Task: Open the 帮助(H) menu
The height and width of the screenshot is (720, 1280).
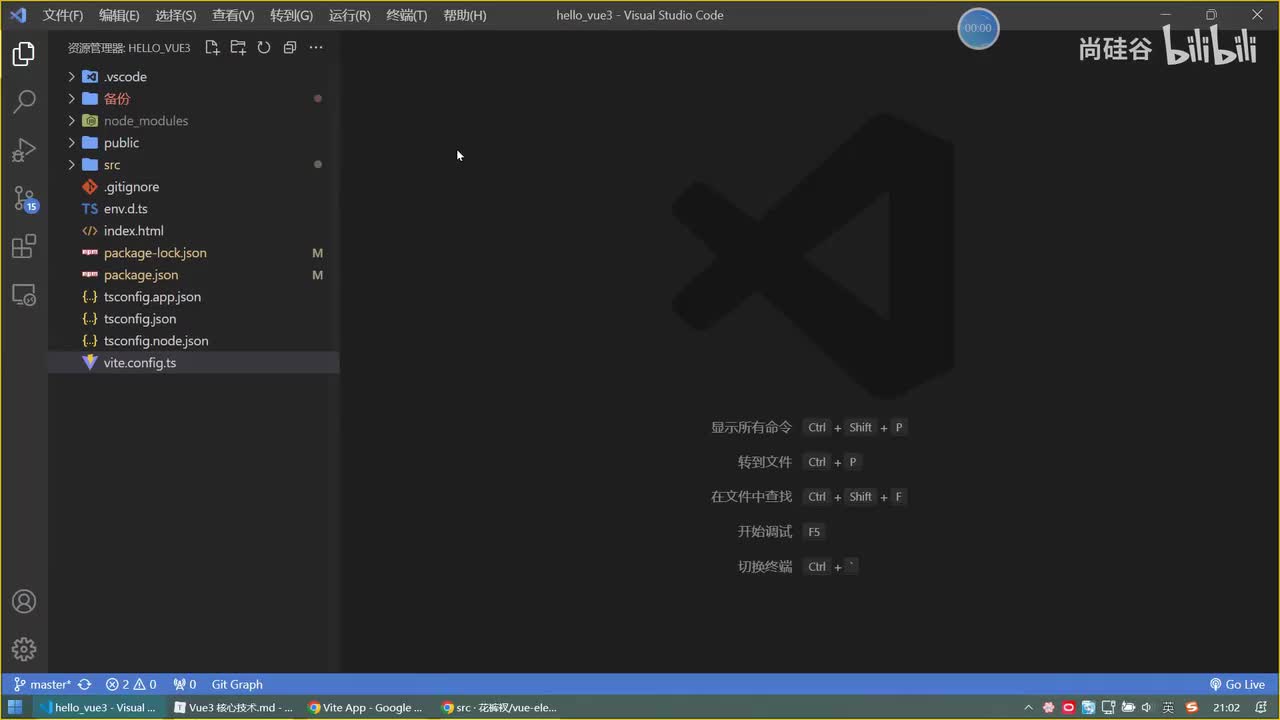Action: point(464,16)
